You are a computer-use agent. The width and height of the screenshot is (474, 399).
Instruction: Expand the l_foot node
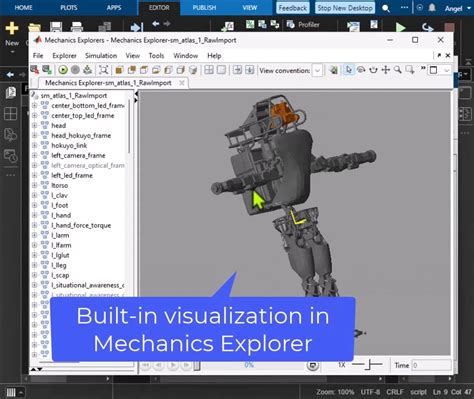click(34, 205)
